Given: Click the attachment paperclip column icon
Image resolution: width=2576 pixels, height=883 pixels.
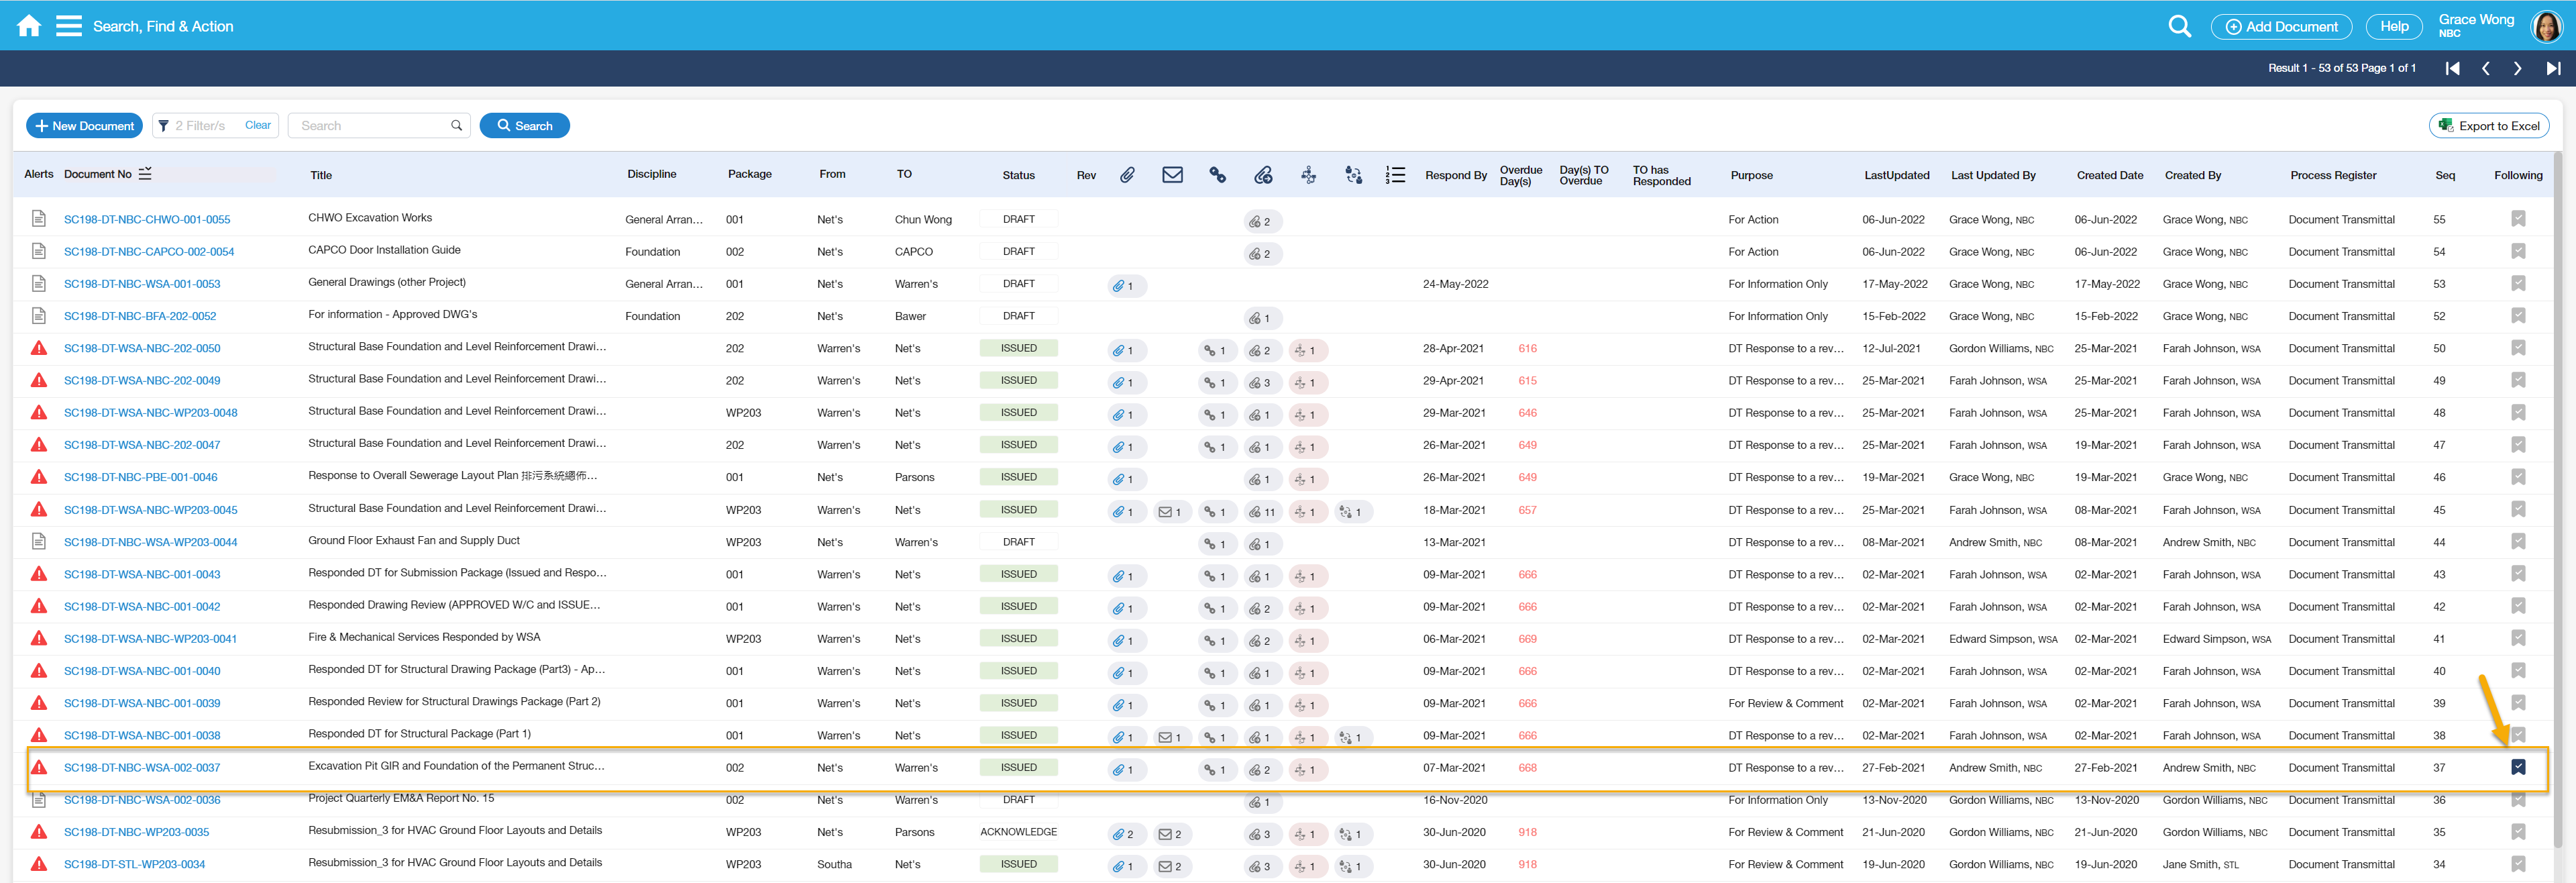Looking at the screenshot, I should (1127, 175).
